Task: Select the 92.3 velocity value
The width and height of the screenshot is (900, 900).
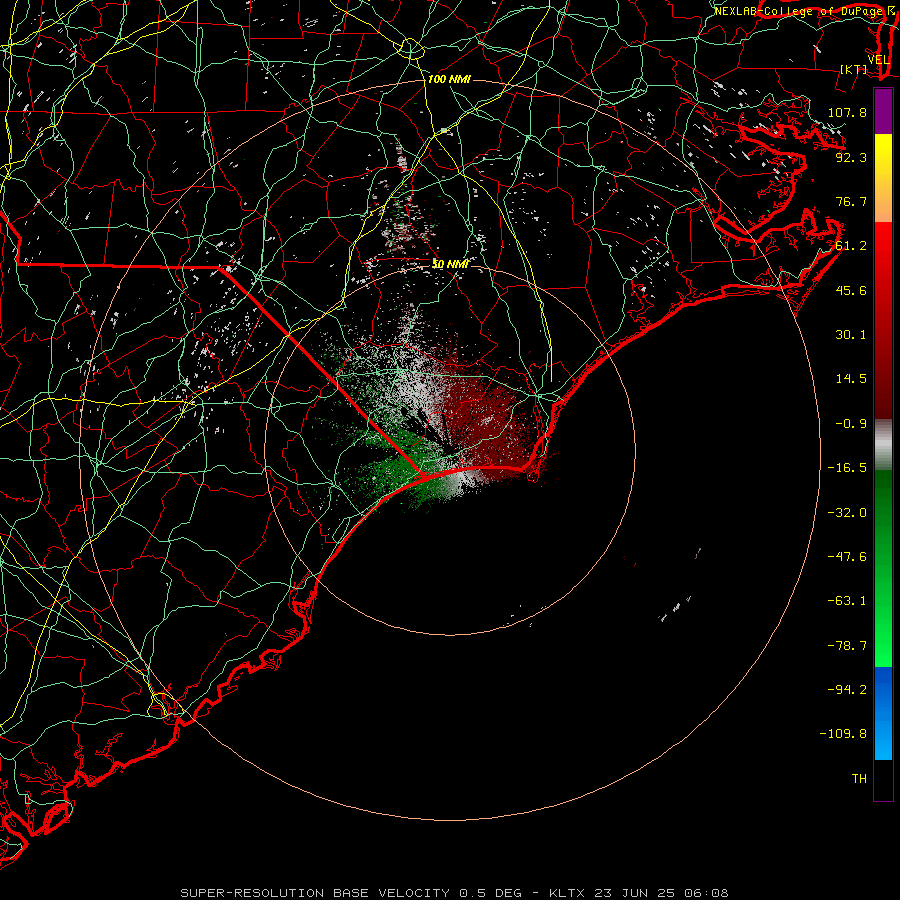Action: coord(851,157)
